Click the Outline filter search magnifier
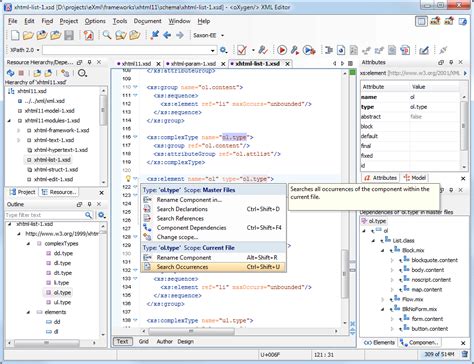The height and width of the screenshot is (364, 474). pyautogui.click(x=88, y=215)
